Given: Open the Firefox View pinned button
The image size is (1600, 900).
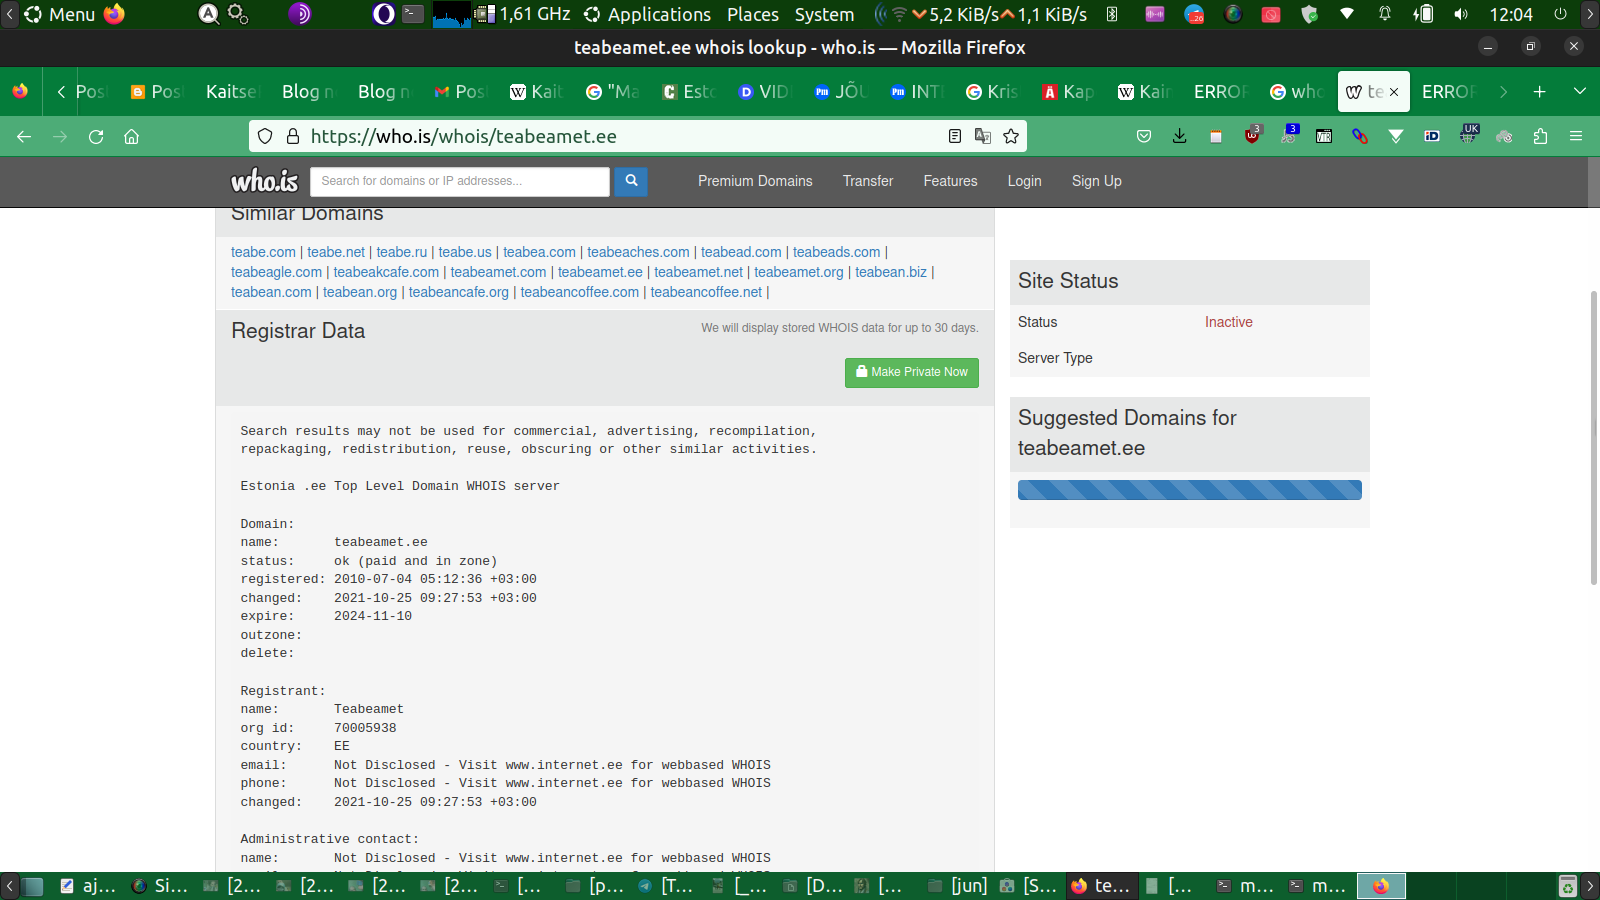Looking at the screenshot, I should pyautogui.click(x=20, y=91).
